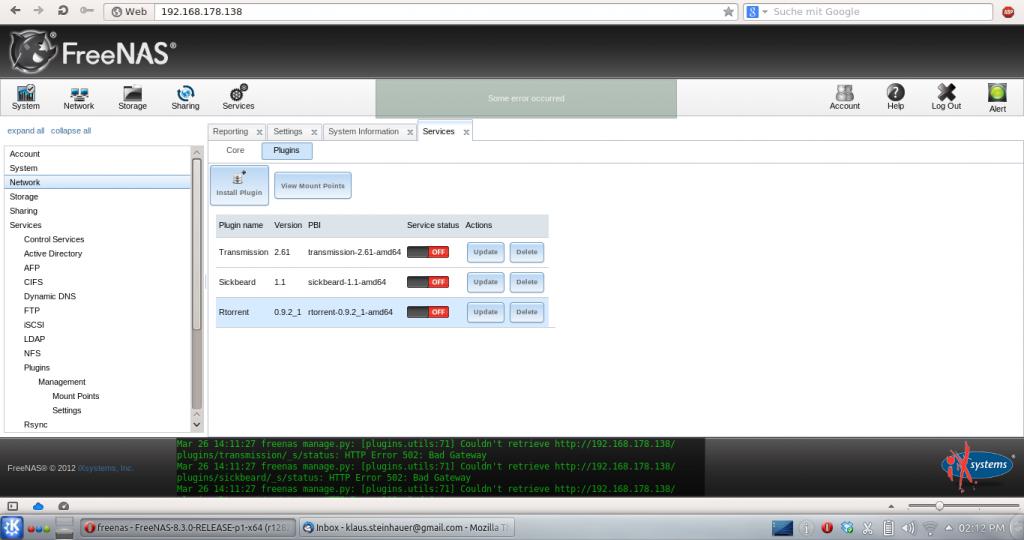
Task: Open Control Services in the tree
Action: pos(54,240)
